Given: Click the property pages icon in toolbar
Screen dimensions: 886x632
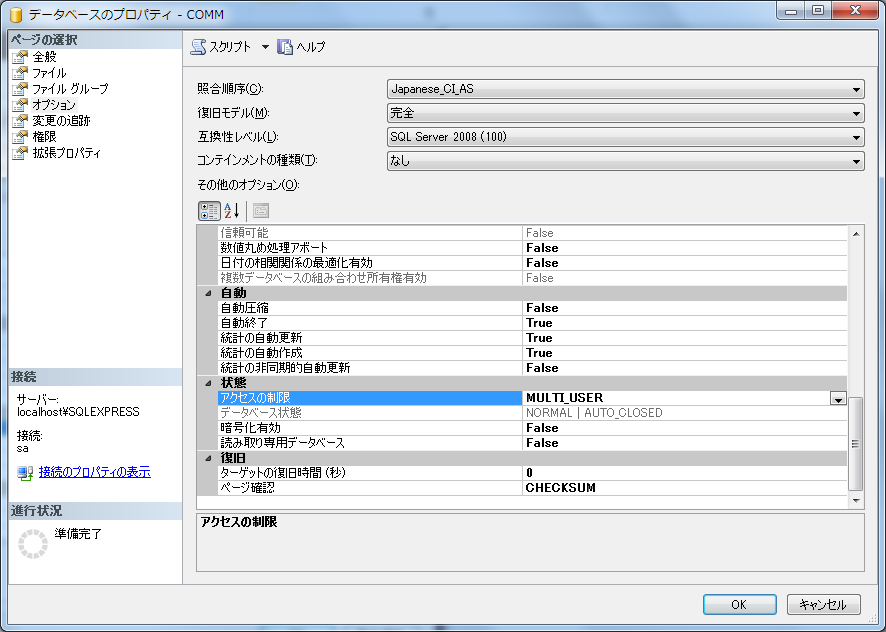Looking at the screenshot, I should point(260,211).
